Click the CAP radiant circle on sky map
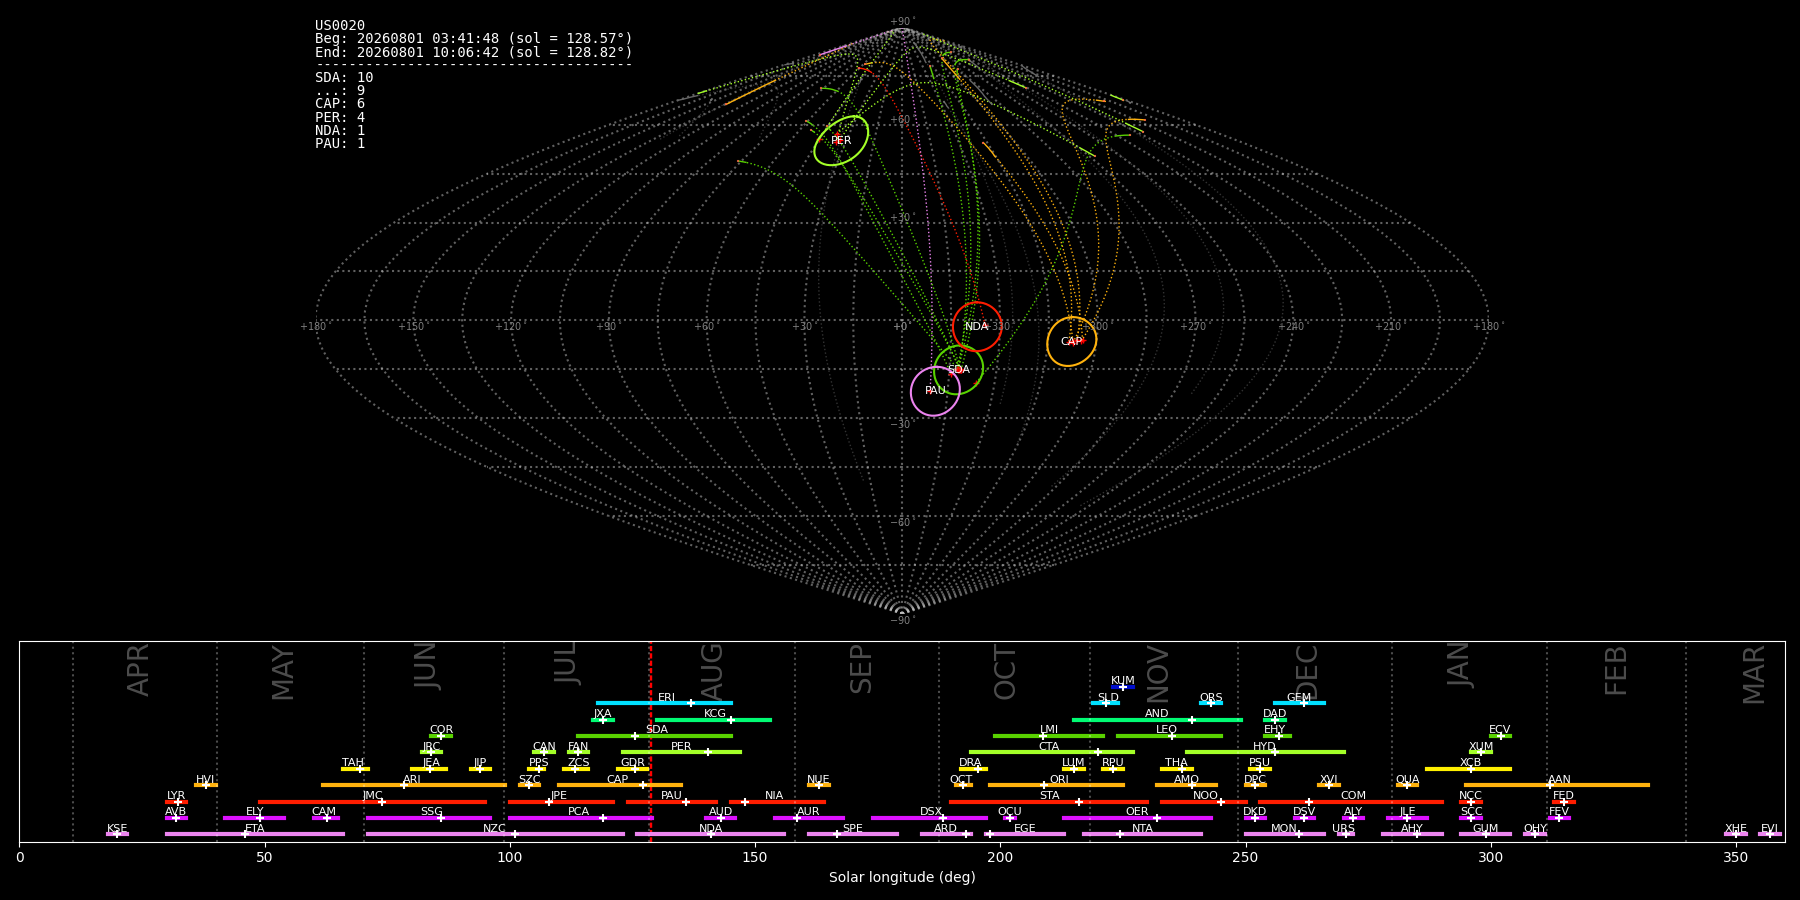Screen dimensions: 1800x900 pyautogui.click(x=1072, y=341)
